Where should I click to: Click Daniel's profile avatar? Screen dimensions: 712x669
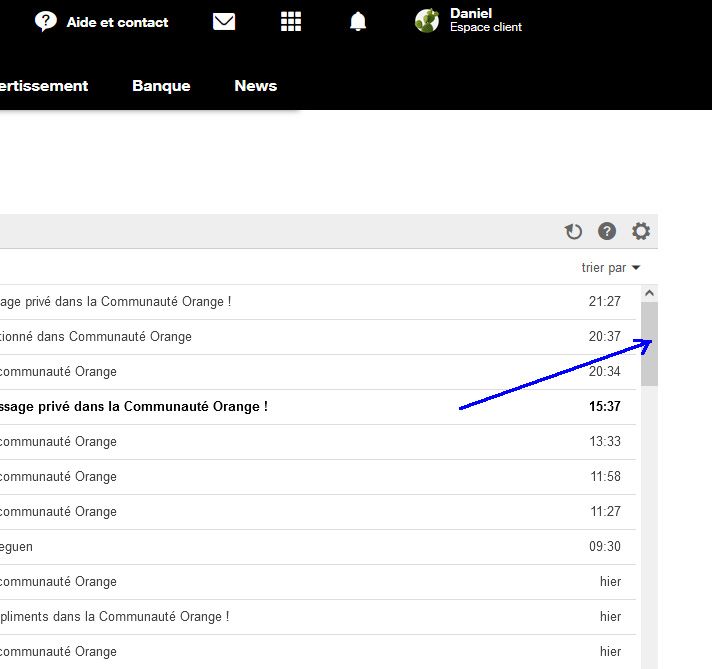427,21
